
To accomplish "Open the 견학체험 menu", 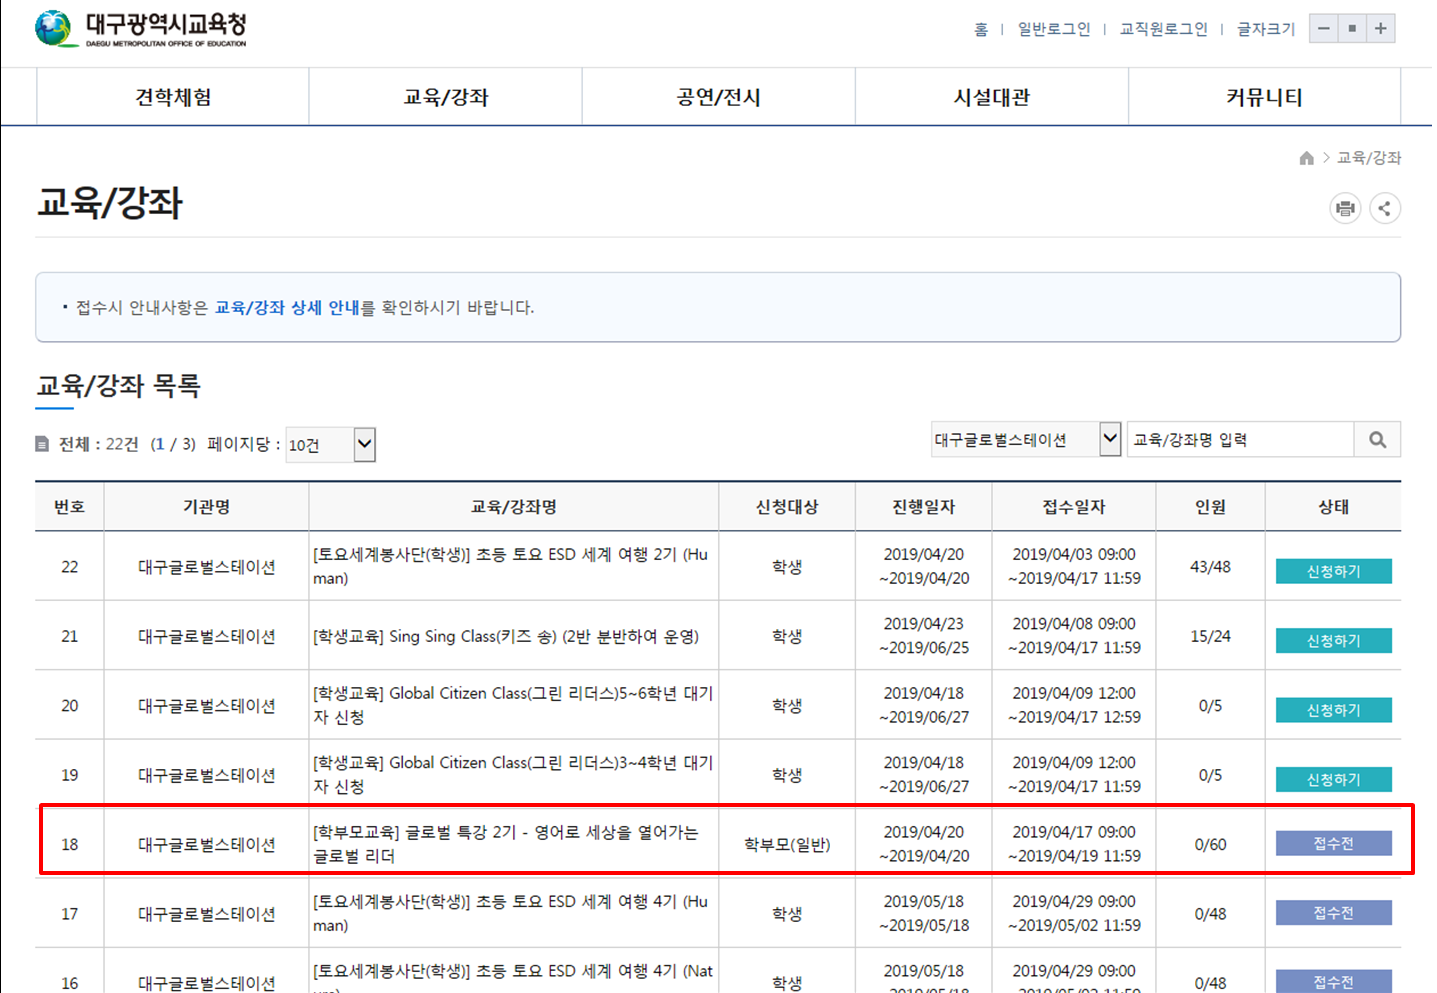I will (173, 97).
